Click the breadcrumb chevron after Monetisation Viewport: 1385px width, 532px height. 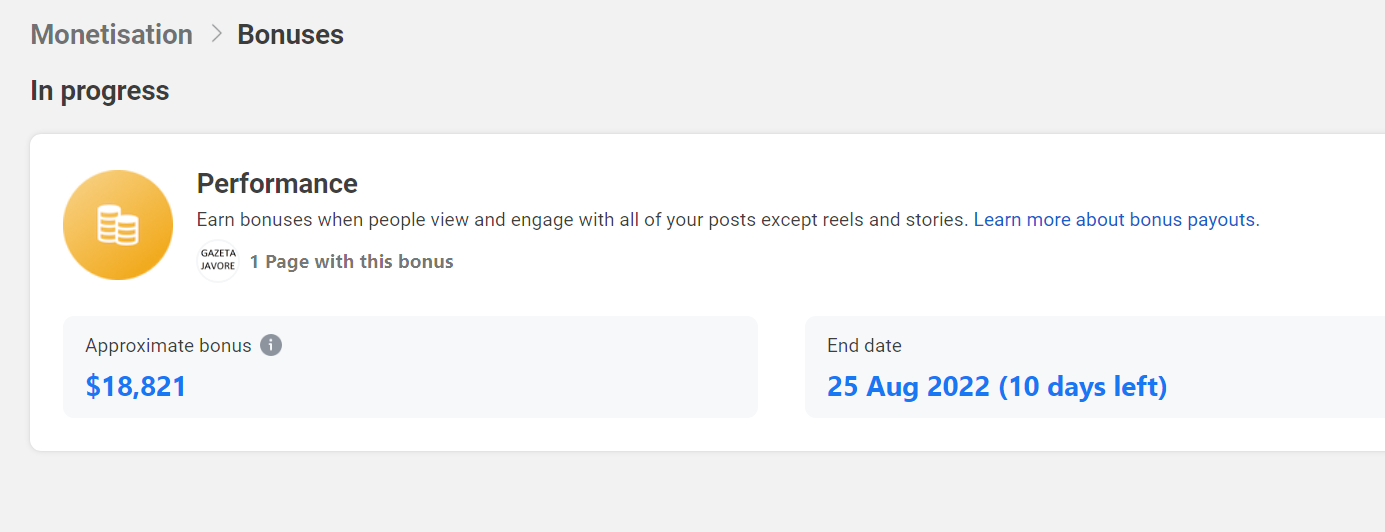point(216,34)
